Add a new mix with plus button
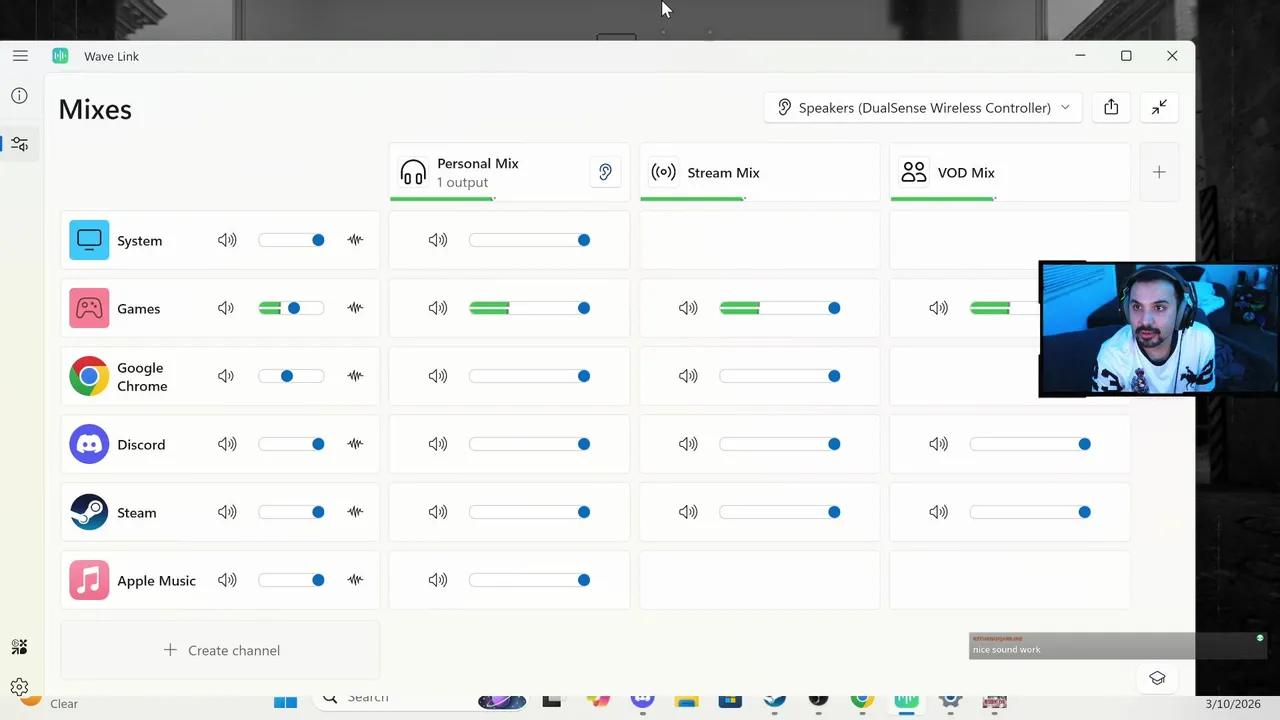This screenshot has height=720, width=1280. pos(1159,172)
